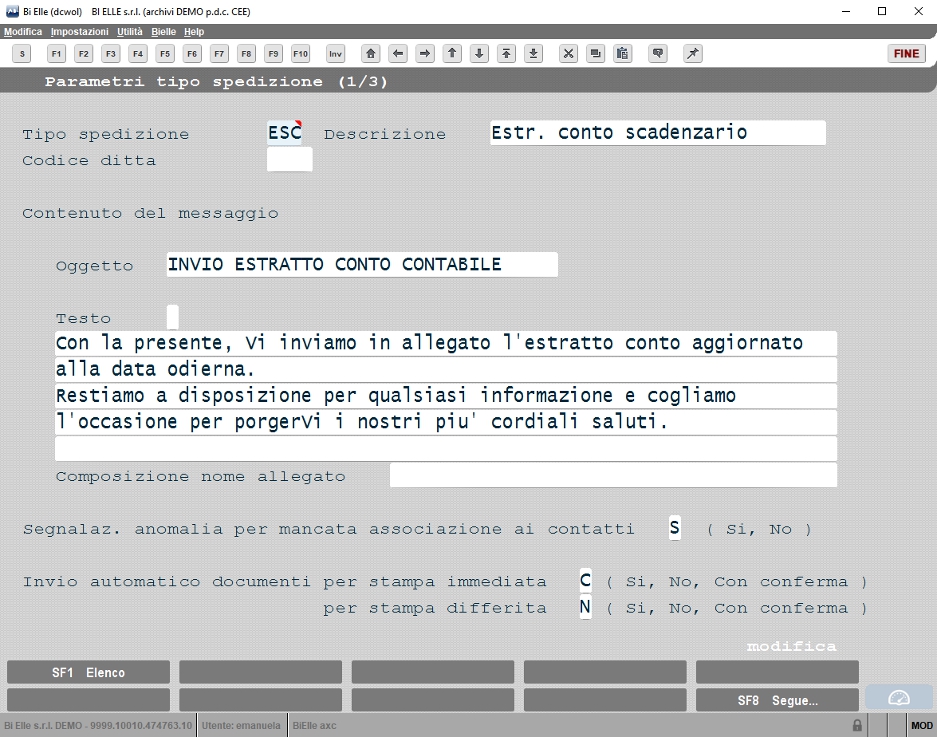Click the Inv (Enter) toolbar key
This screenshot has height=737, width=937.
click(x=335, y=54)
